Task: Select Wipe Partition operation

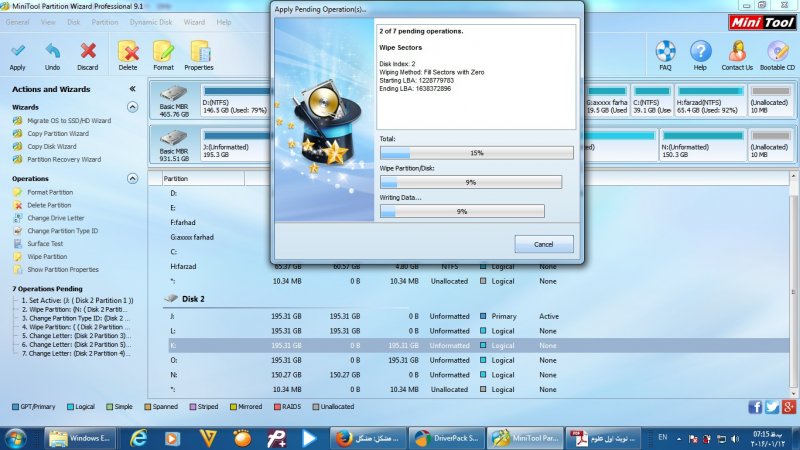Action: 47,257
